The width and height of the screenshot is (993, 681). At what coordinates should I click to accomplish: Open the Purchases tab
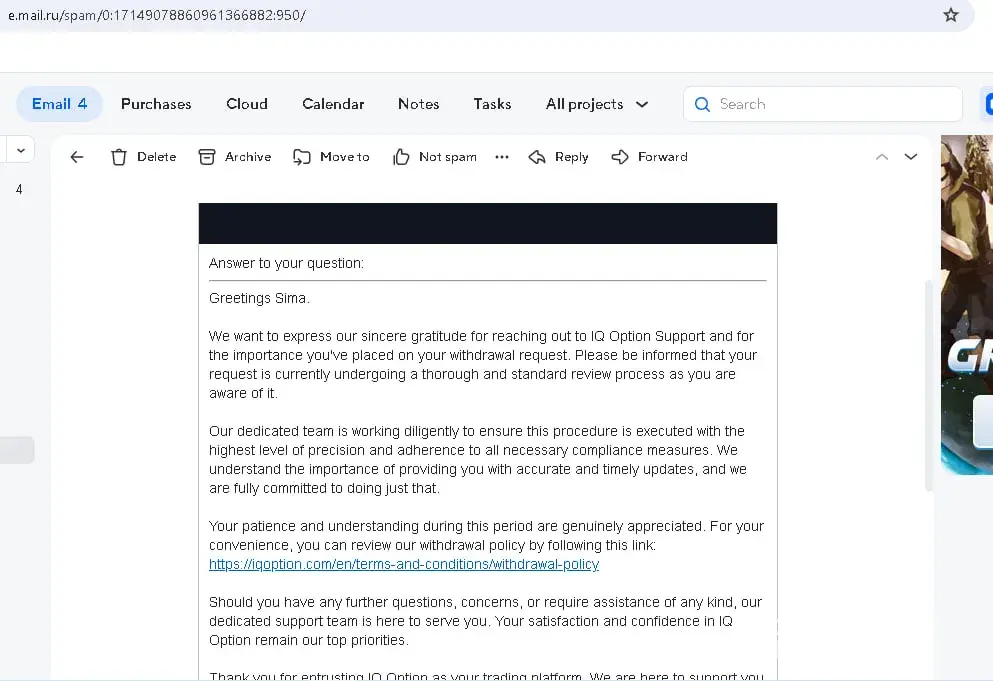tap(156, 104)
